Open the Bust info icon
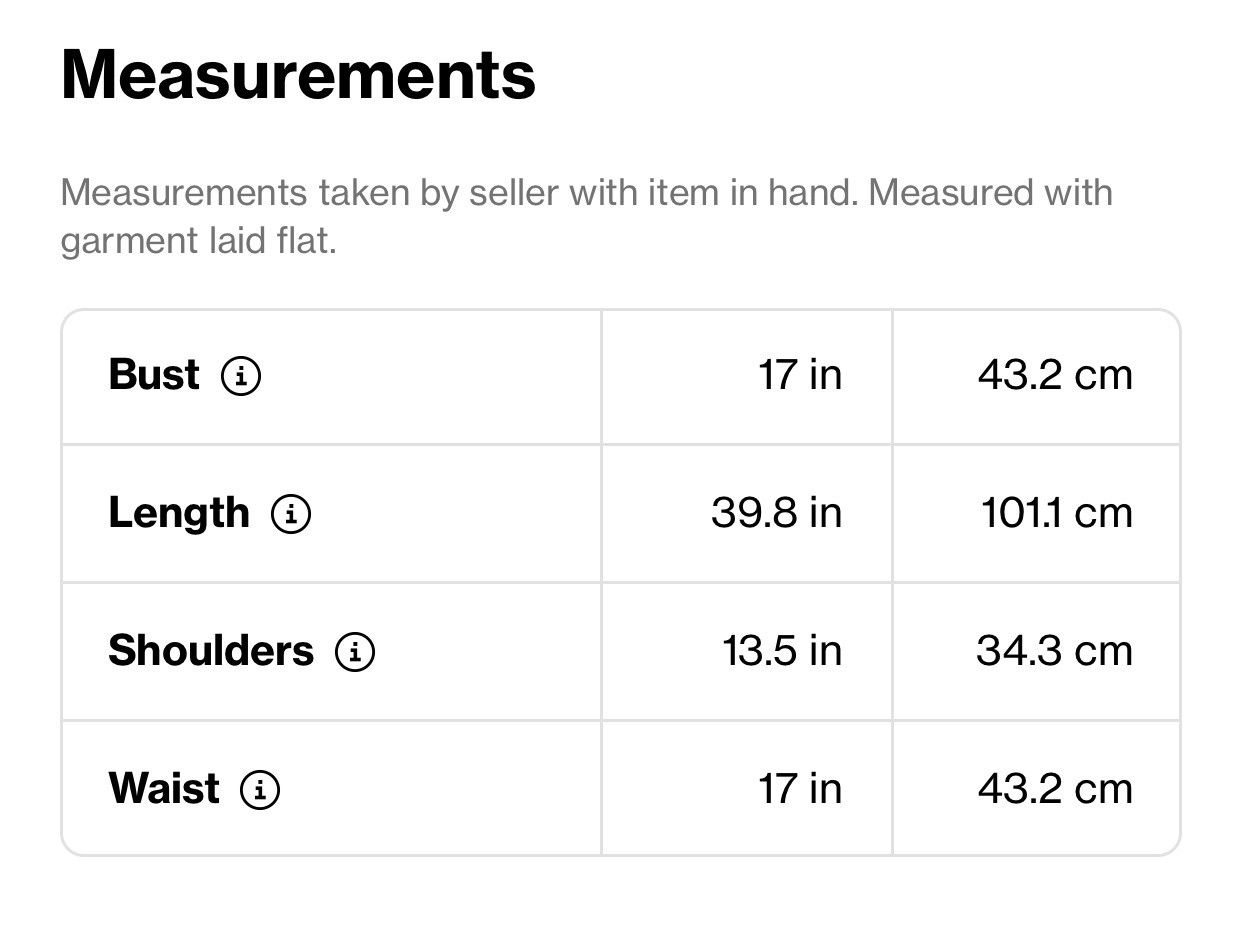 [241, 376]
